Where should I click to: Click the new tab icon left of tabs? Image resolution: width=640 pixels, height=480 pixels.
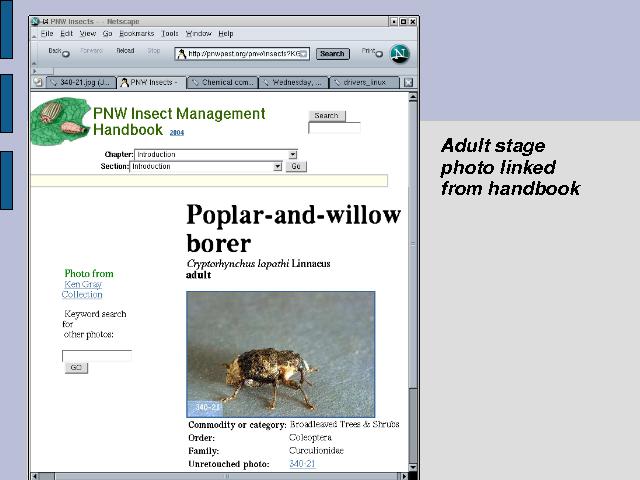pos(37,82)
